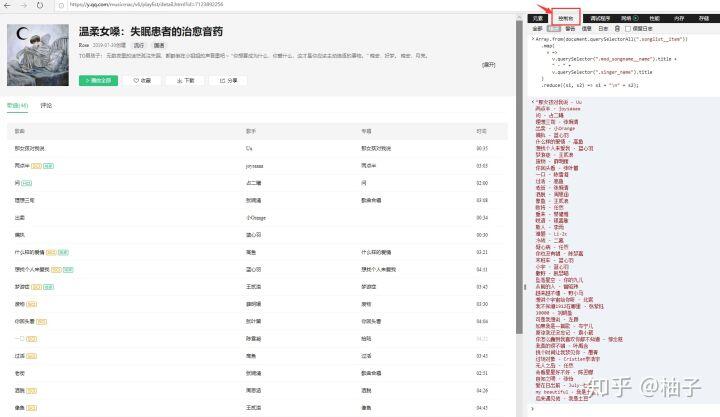Select the duration 02:51 cell
This screenshot has width=720, height=417.
(x=482, y=373)
